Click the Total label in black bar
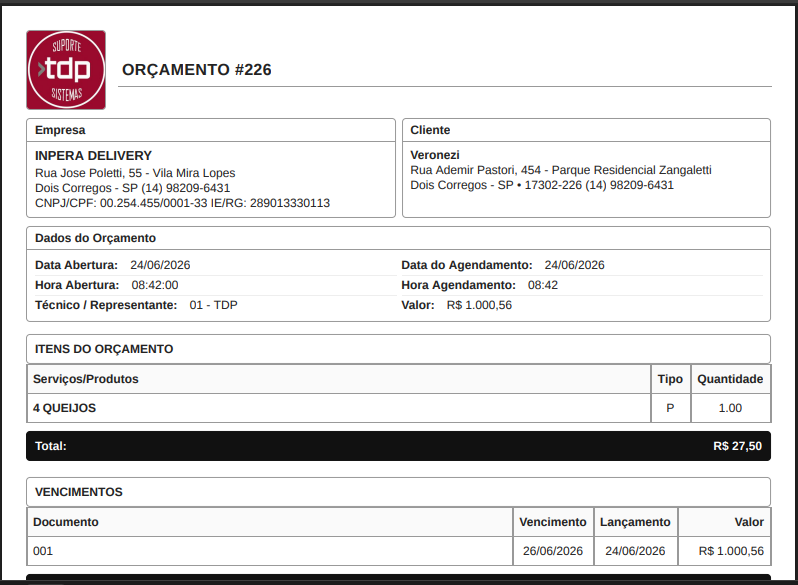Screen dimensions: 798x585 click(x=50, y=446)
